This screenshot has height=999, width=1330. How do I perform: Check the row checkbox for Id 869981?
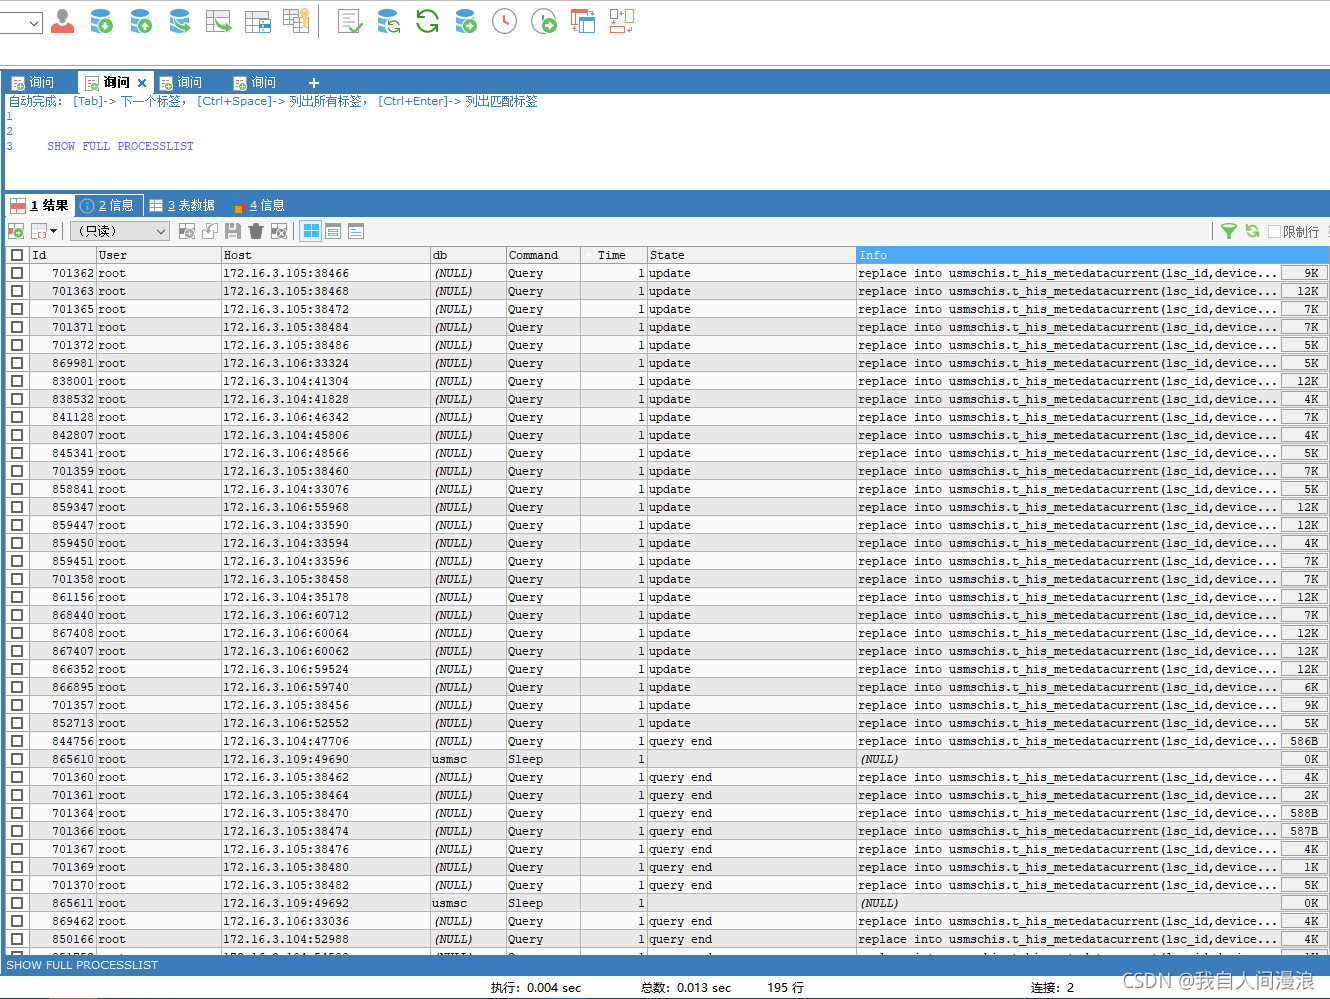(17, 363)
